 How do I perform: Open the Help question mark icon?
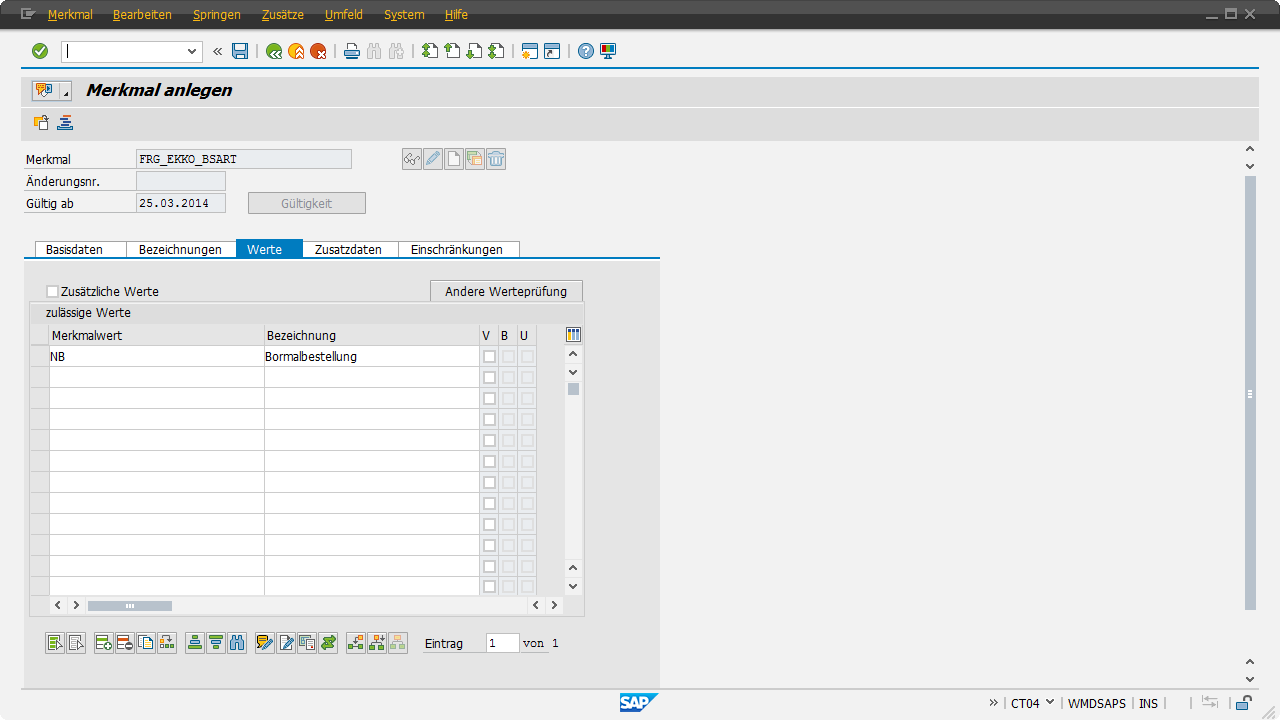pyautogui.click(x=586, y=51)
